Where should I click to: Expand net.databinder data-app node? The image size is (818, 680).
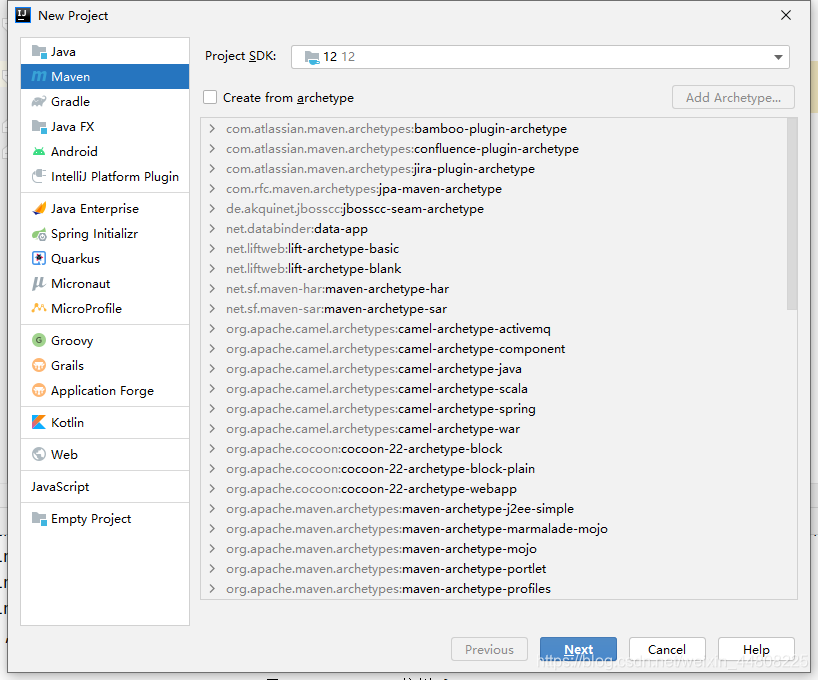click(212, 229)
